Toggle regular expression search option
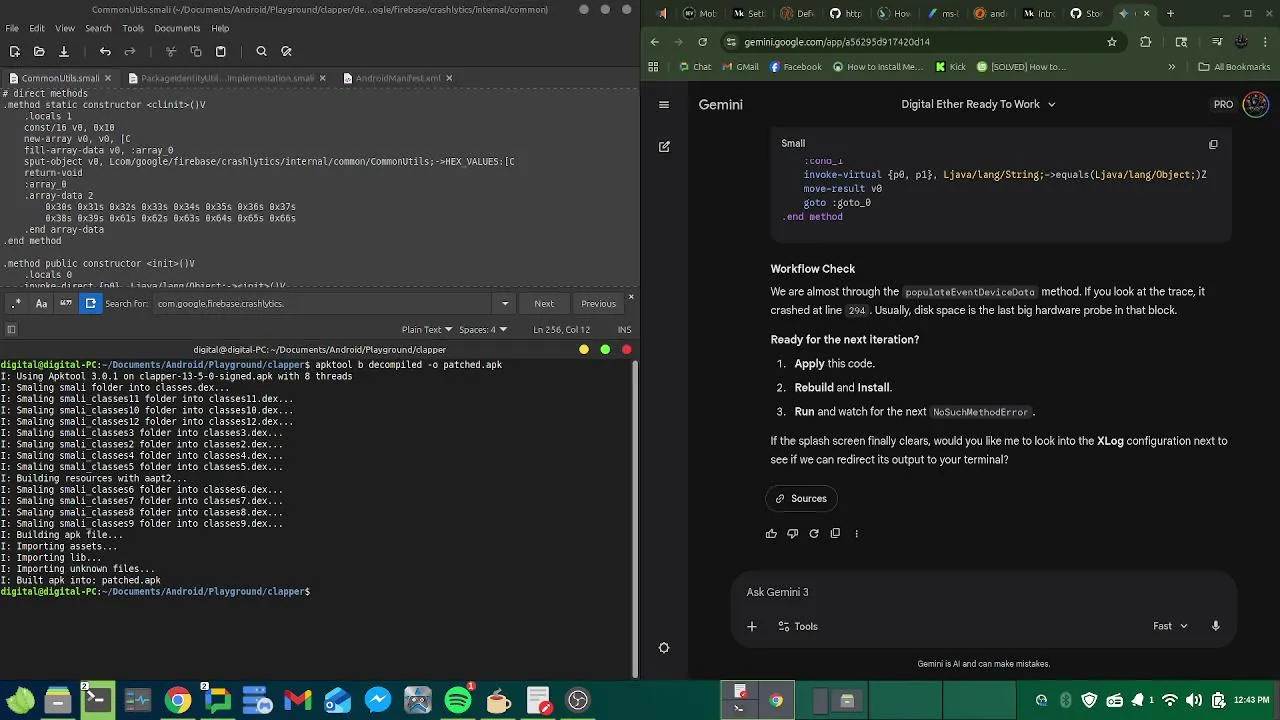Screen dimensions: 1280x720 coord(16,303)
